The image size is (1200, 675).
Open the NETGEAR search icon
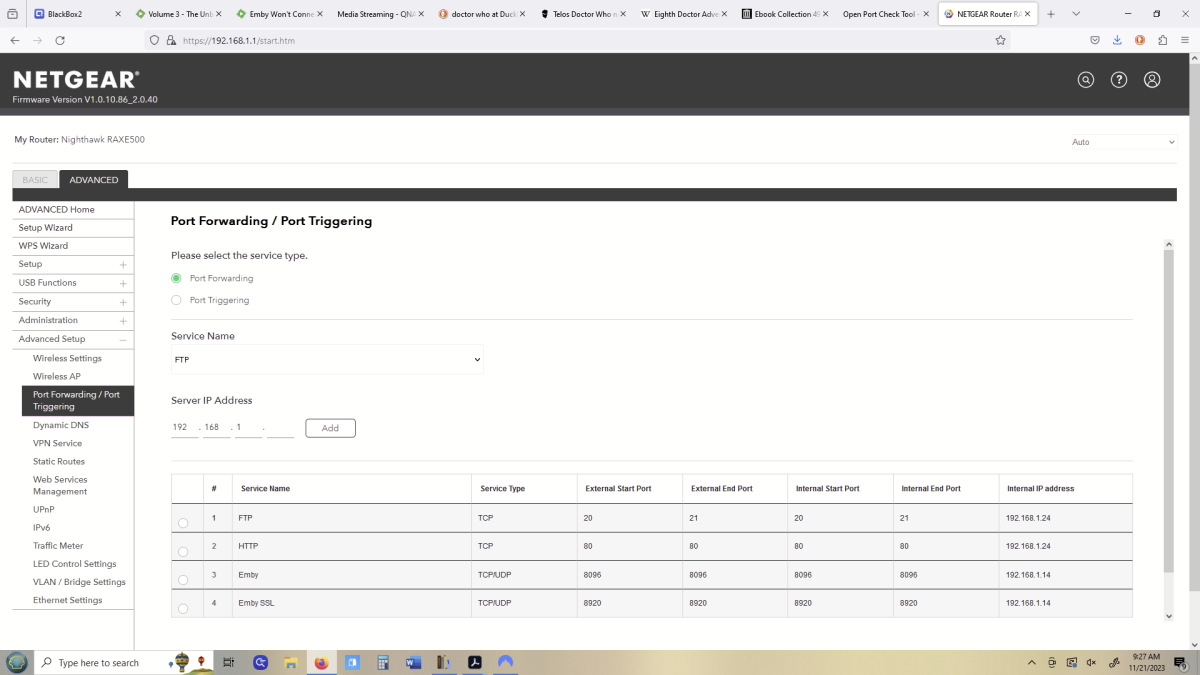(x=1086, y=80)
